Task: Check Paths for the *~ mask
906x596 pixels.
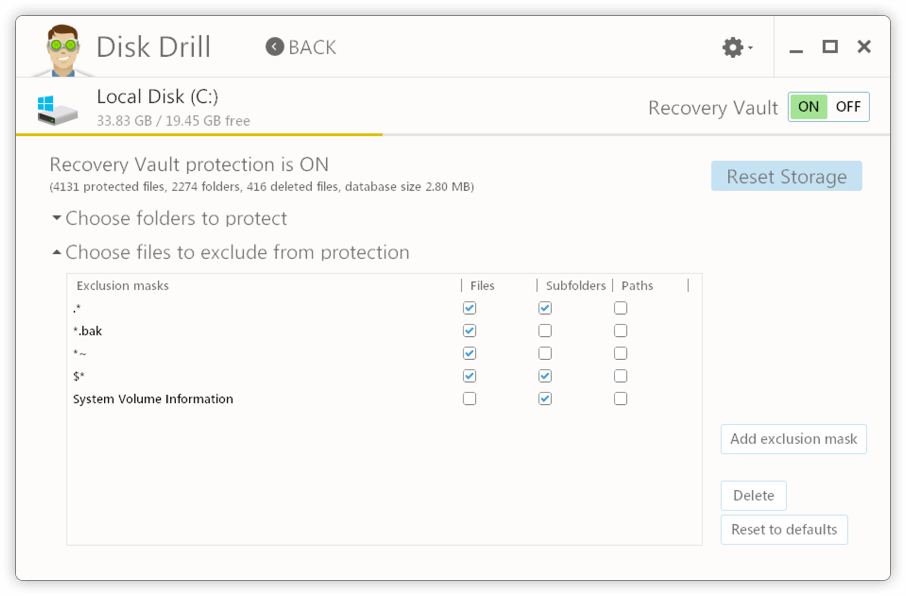Action: pyautogui.click(x=620, y=353)
